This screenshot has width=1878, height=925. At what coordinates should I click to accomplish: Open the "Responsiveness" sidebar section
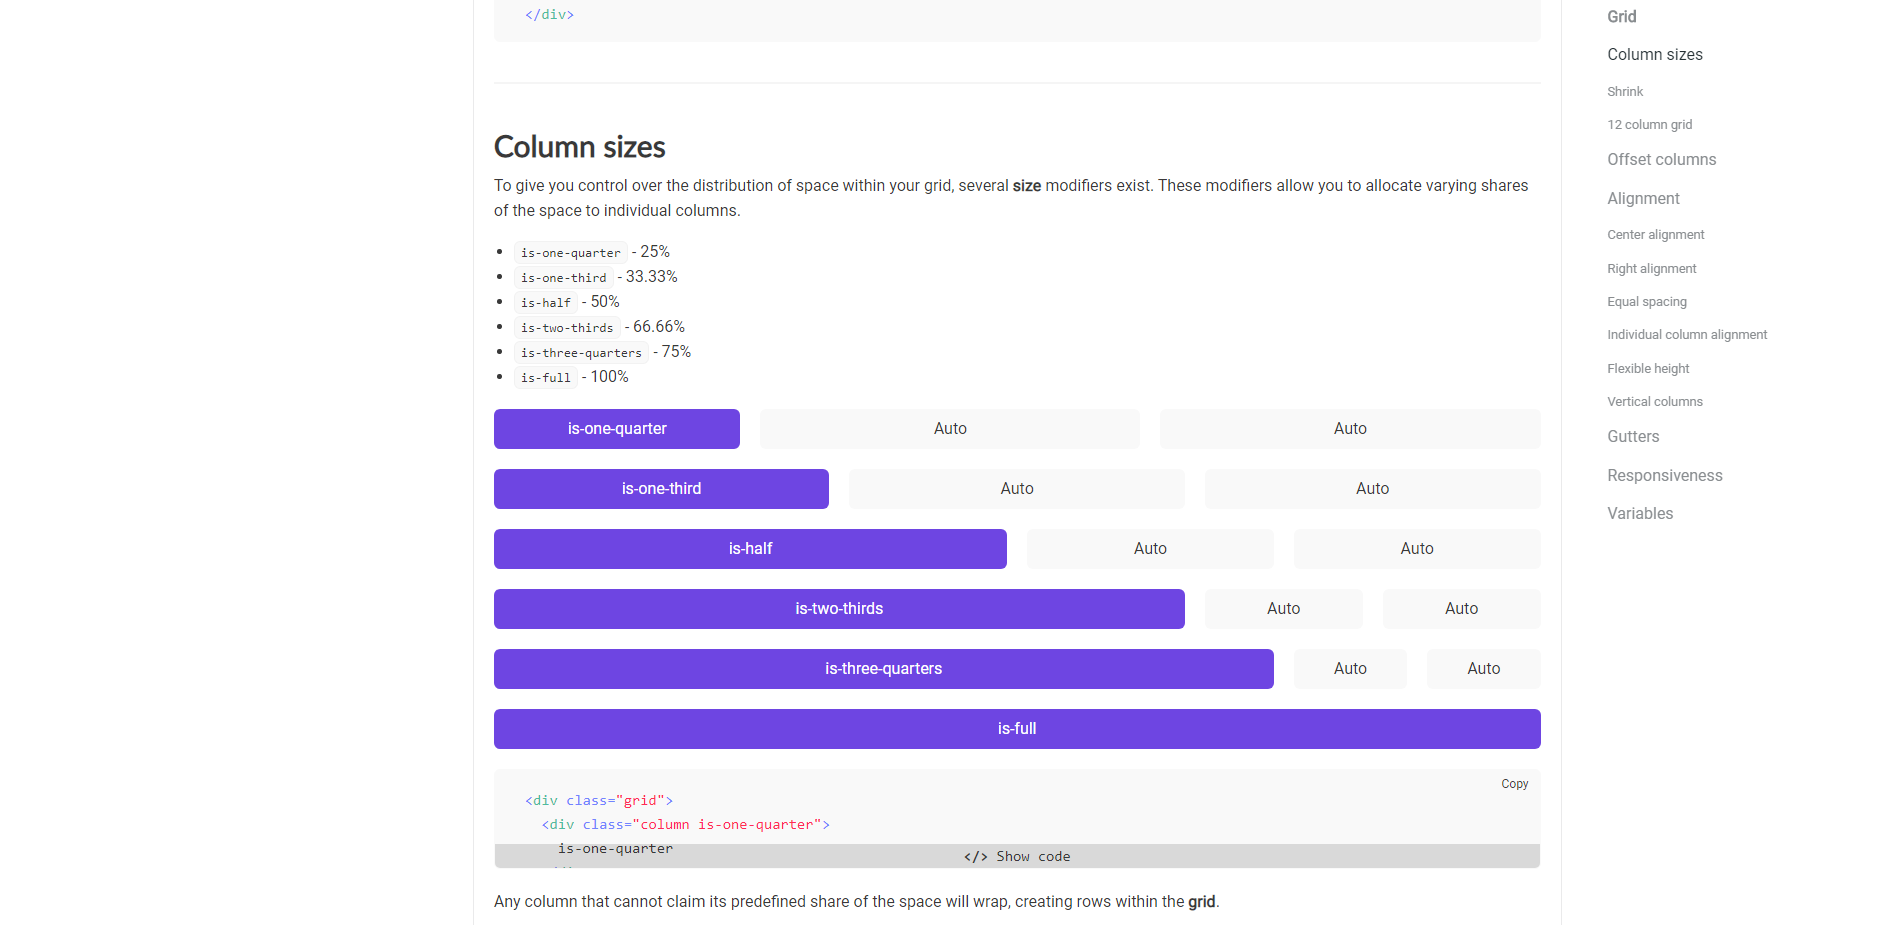(1665, 475)
